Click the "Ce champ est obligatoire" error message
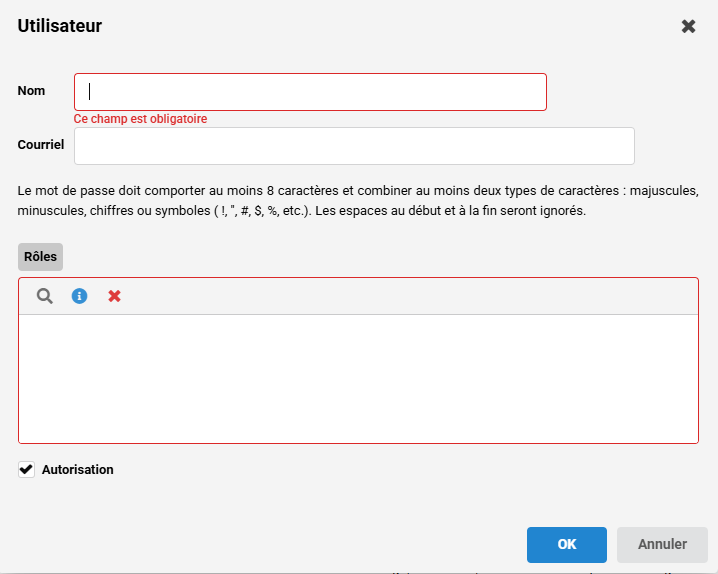This screenshot has width=718, height=574. (140, 119)
